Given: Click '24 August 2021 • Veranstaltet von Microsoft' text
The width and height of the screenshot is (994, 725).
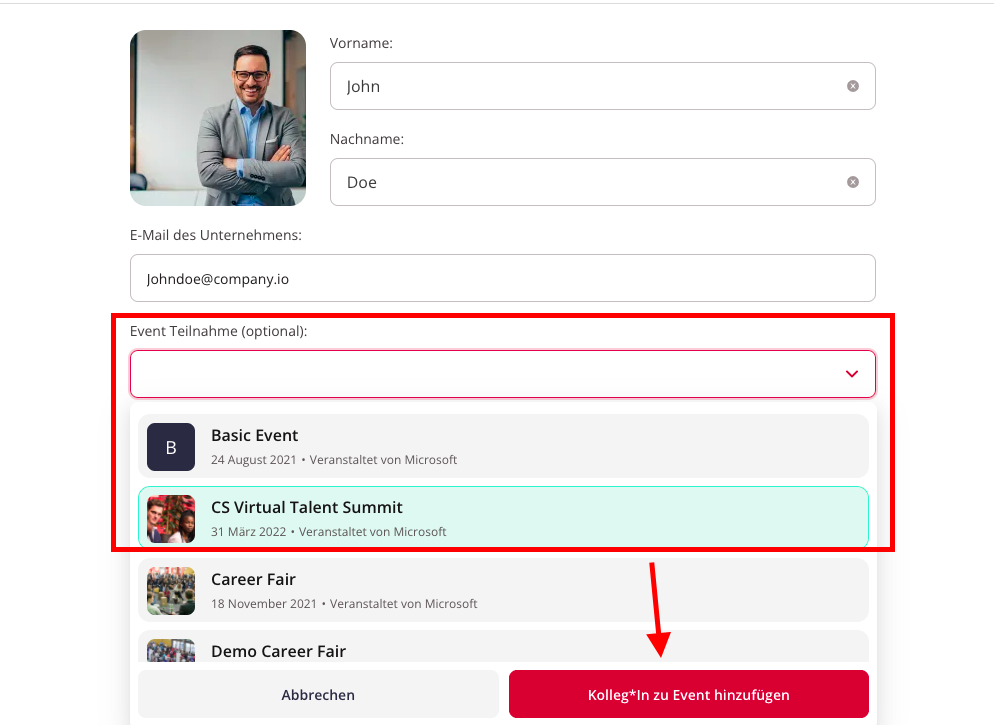Looking at the screenshot, I should coord(334,460).
